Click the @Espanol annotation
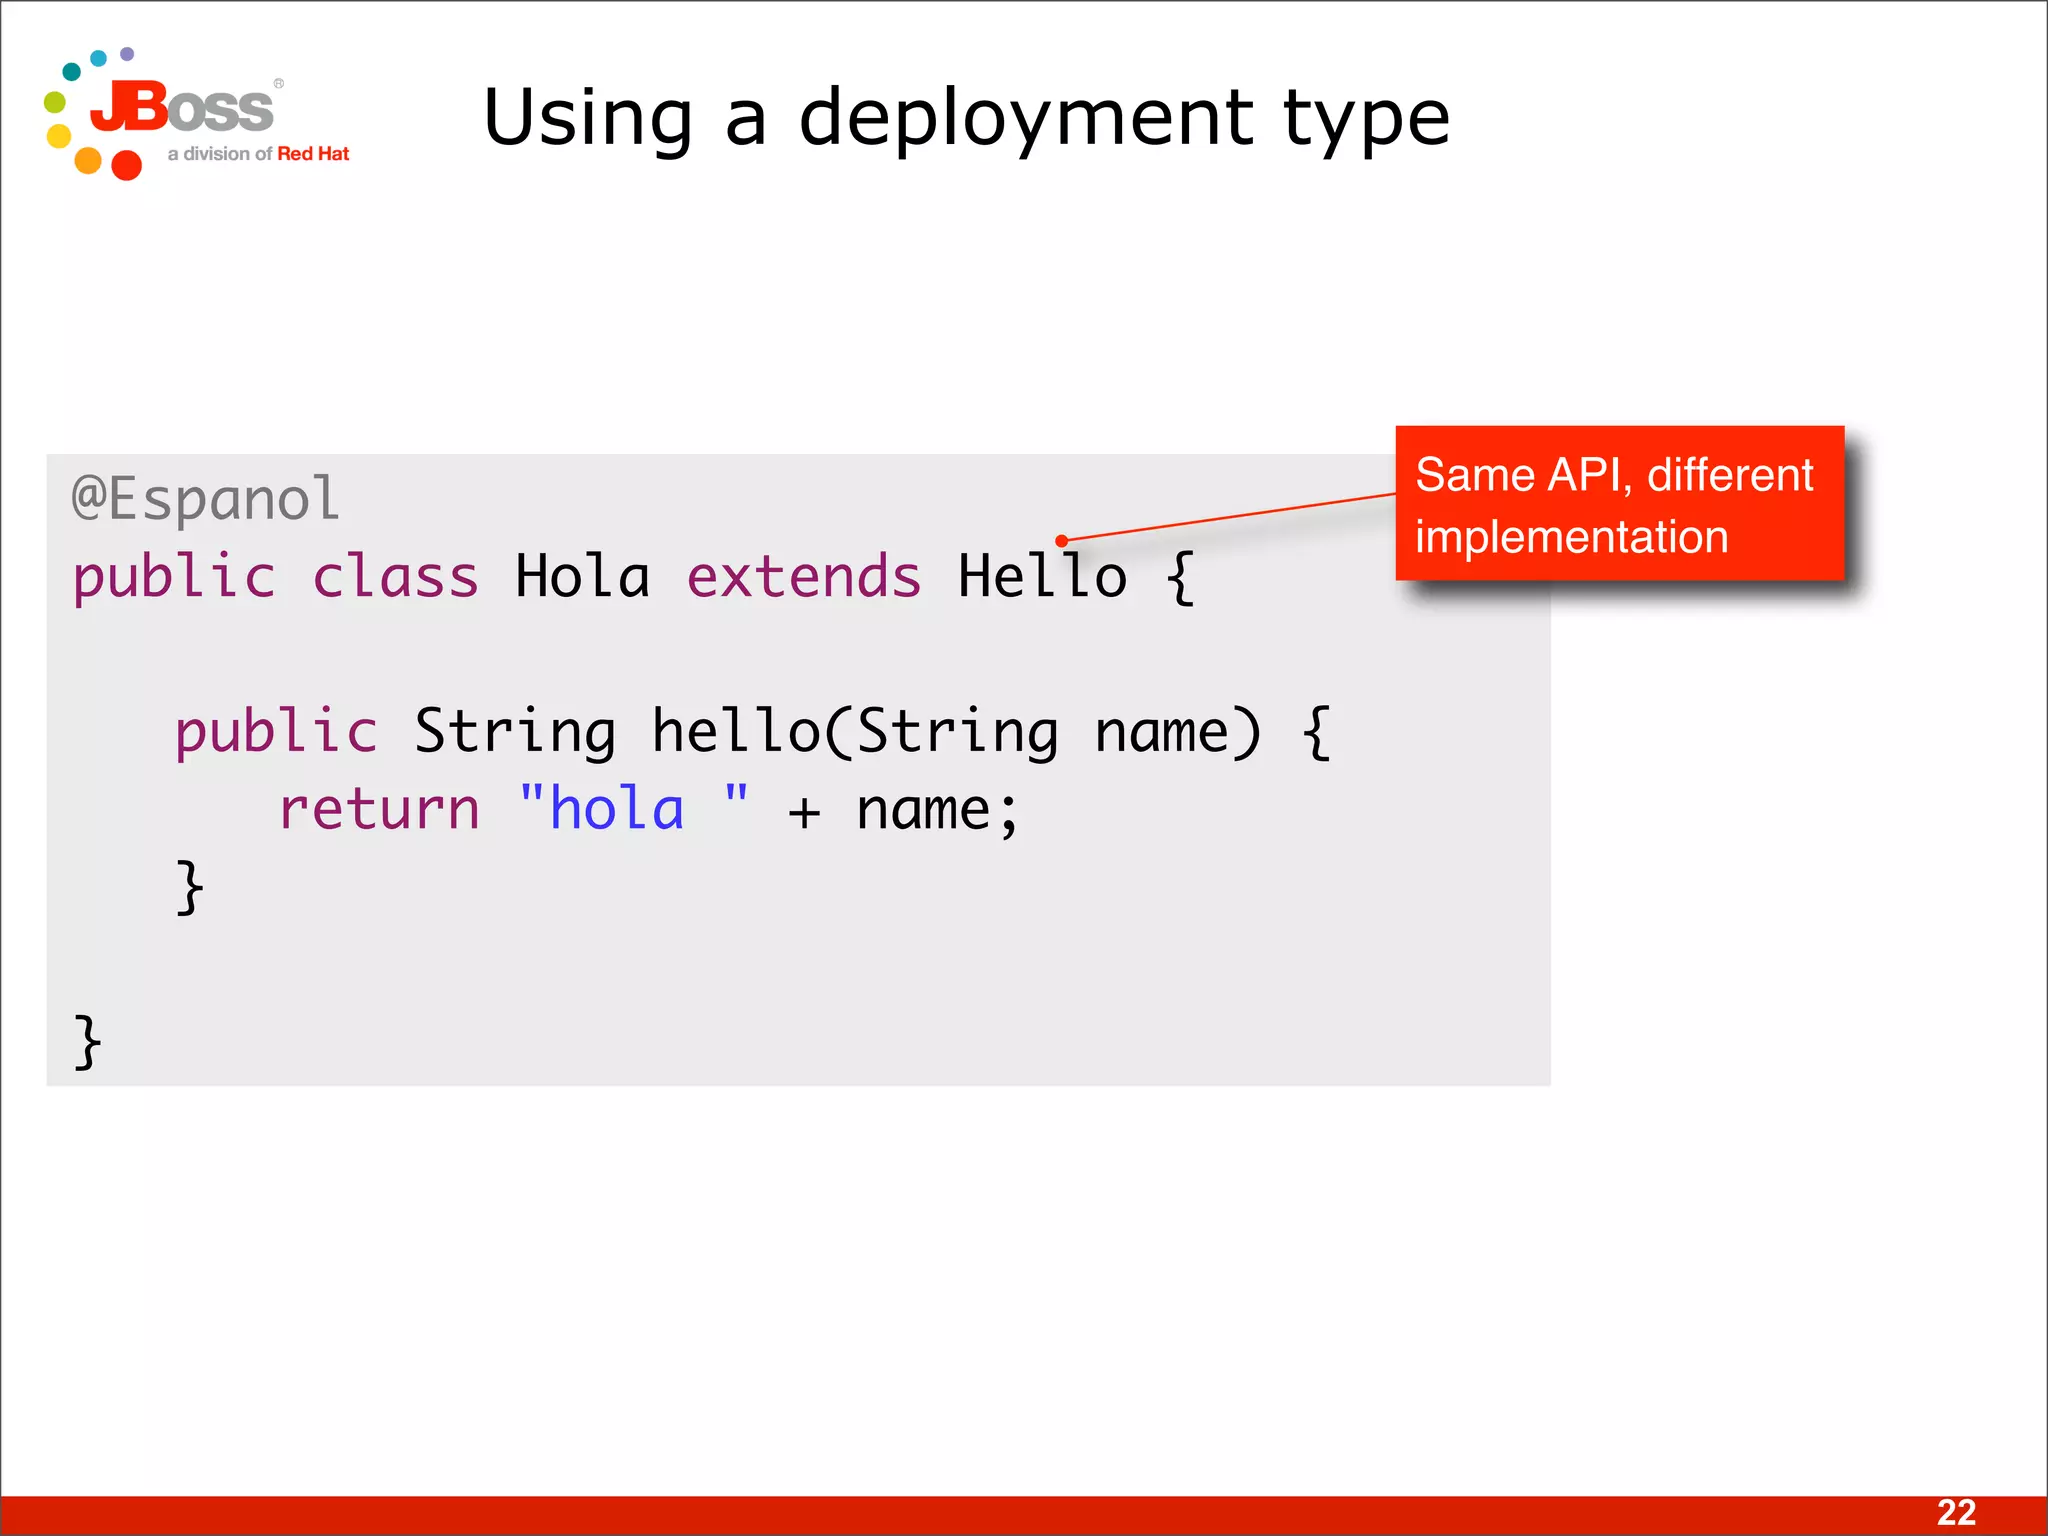 [x=206, y=499]
